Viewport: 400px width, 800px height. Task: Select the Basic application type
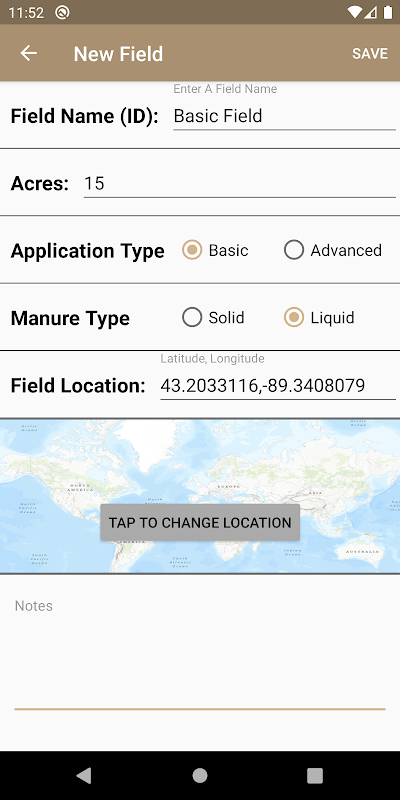(x=215, y=250)
